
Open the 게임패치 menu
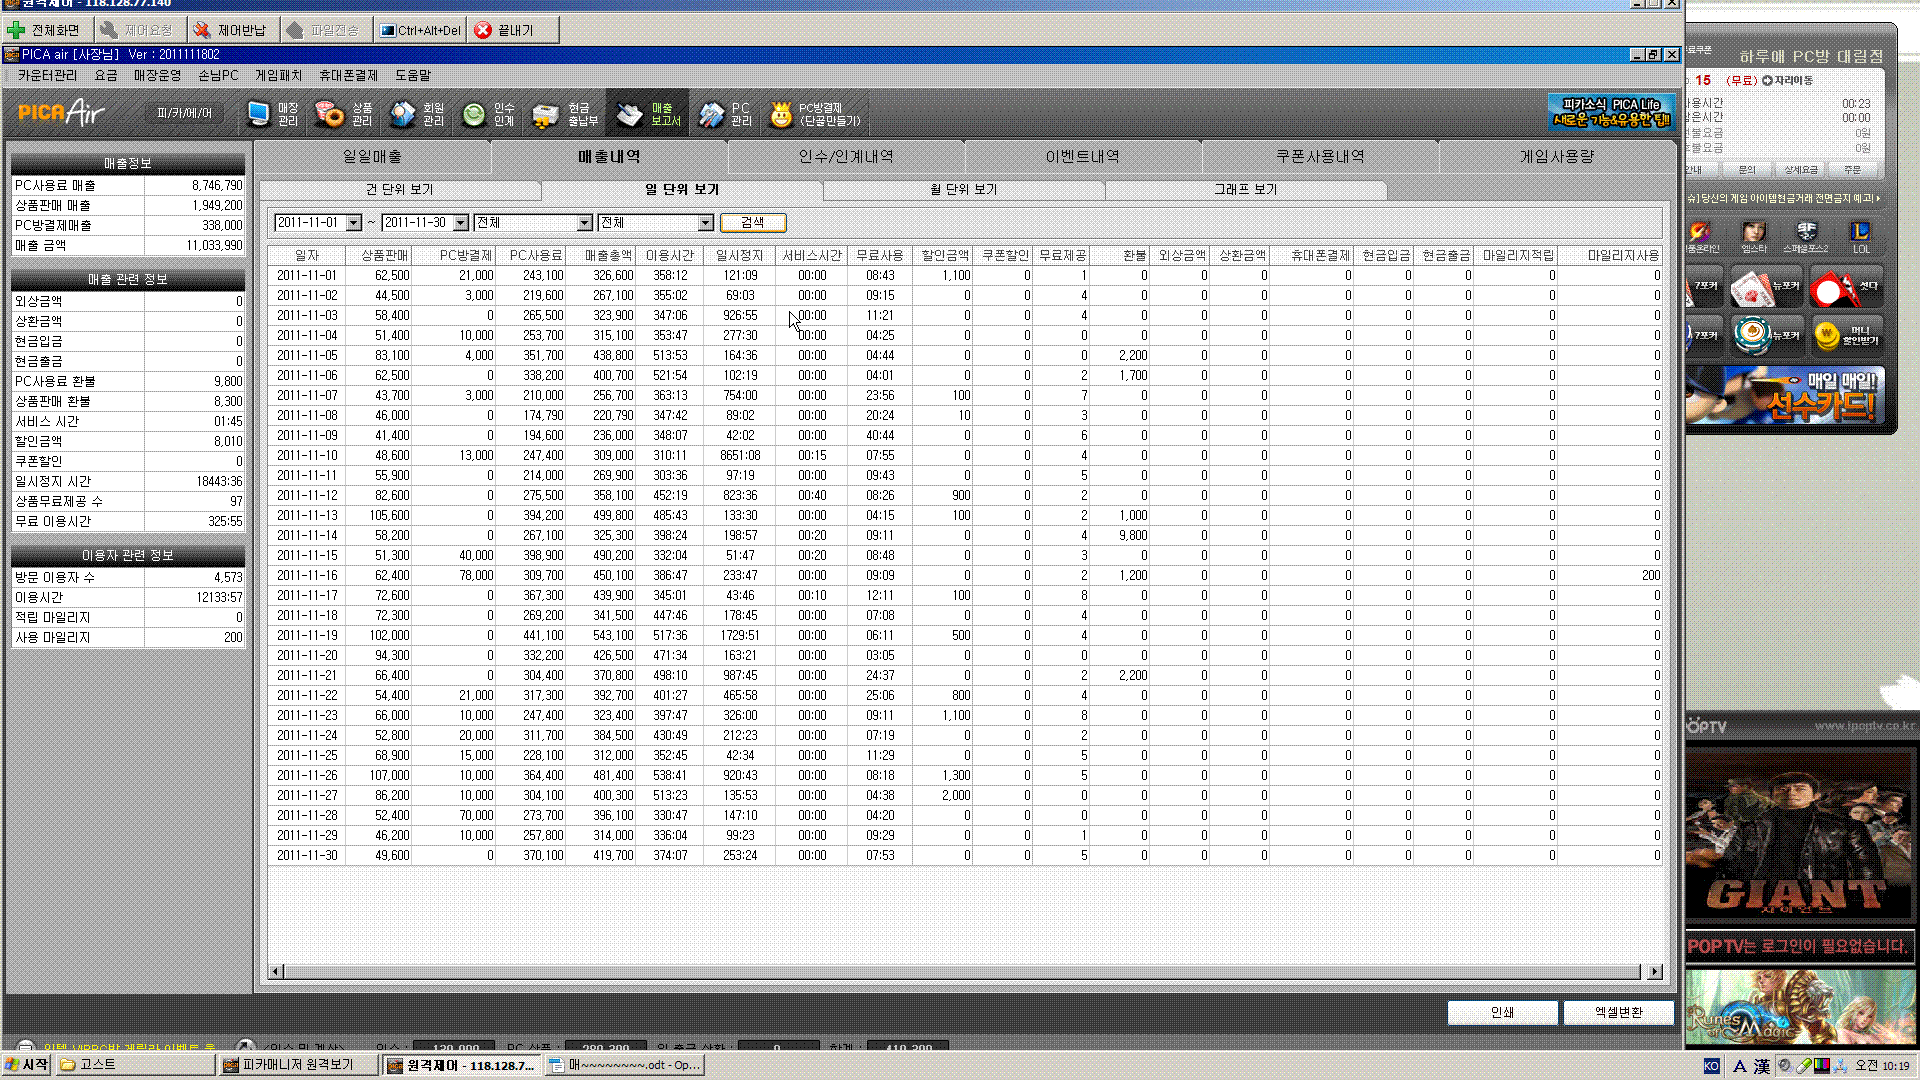coord(278,75)
